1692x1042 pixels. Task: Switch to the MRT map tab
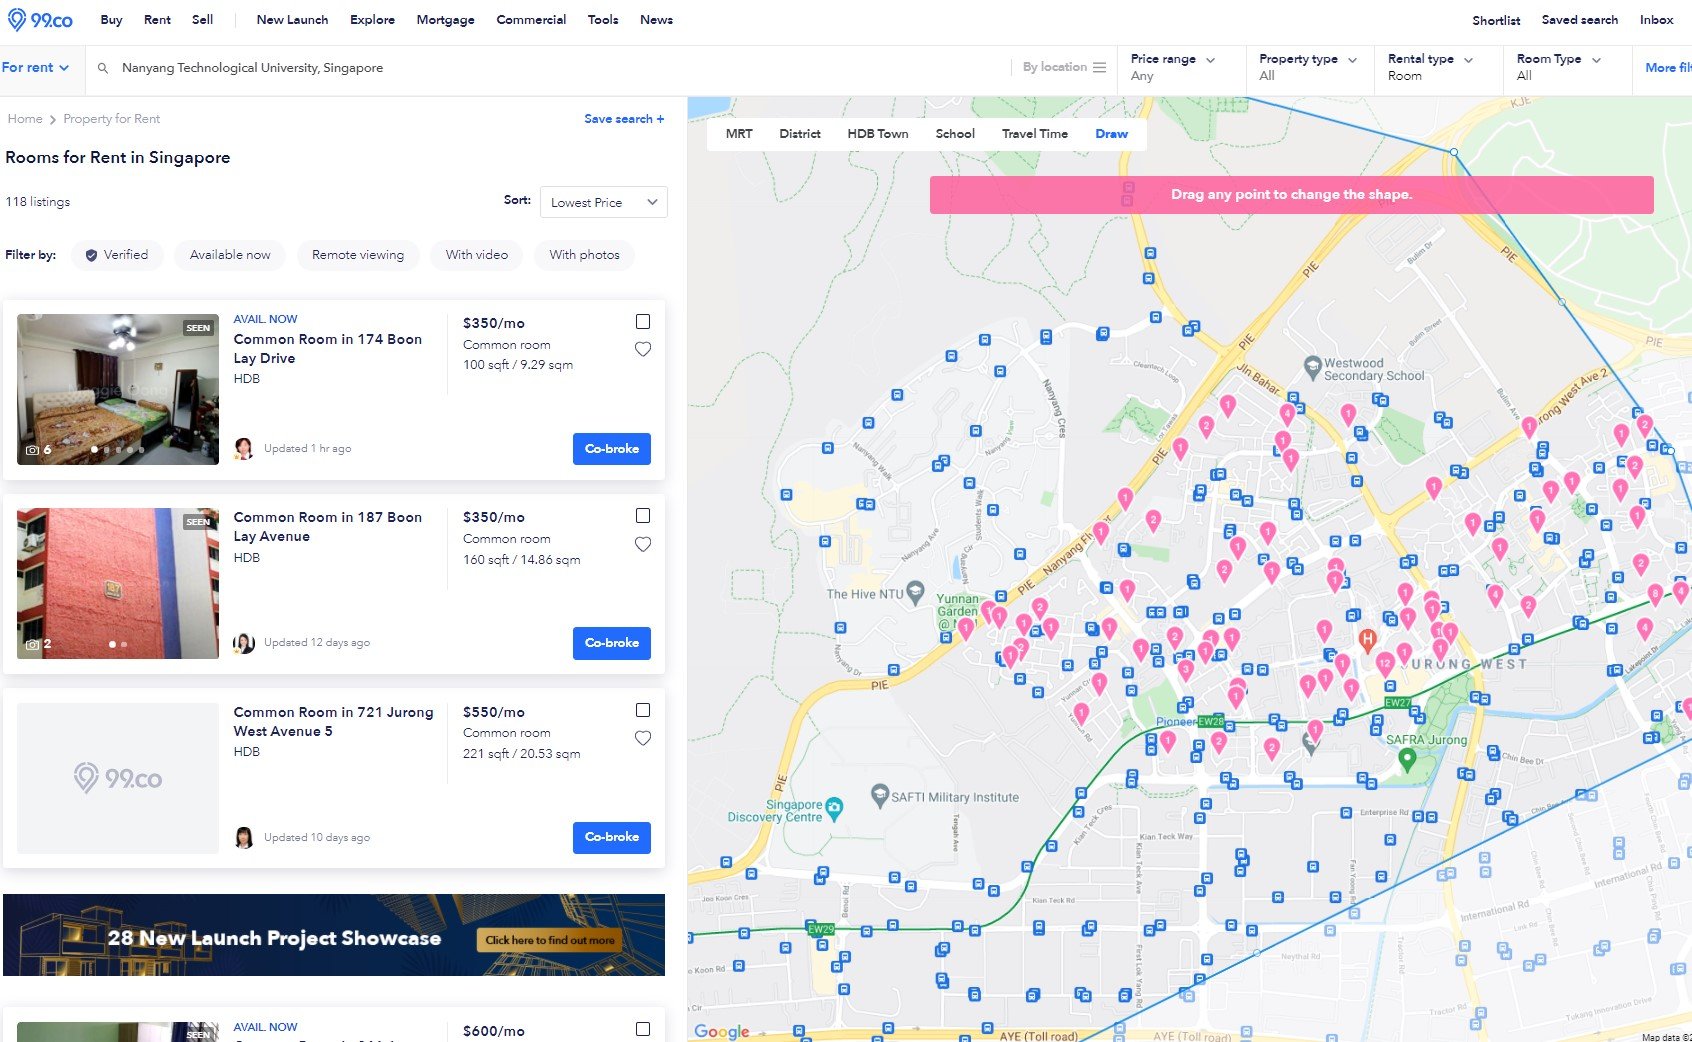739,134
